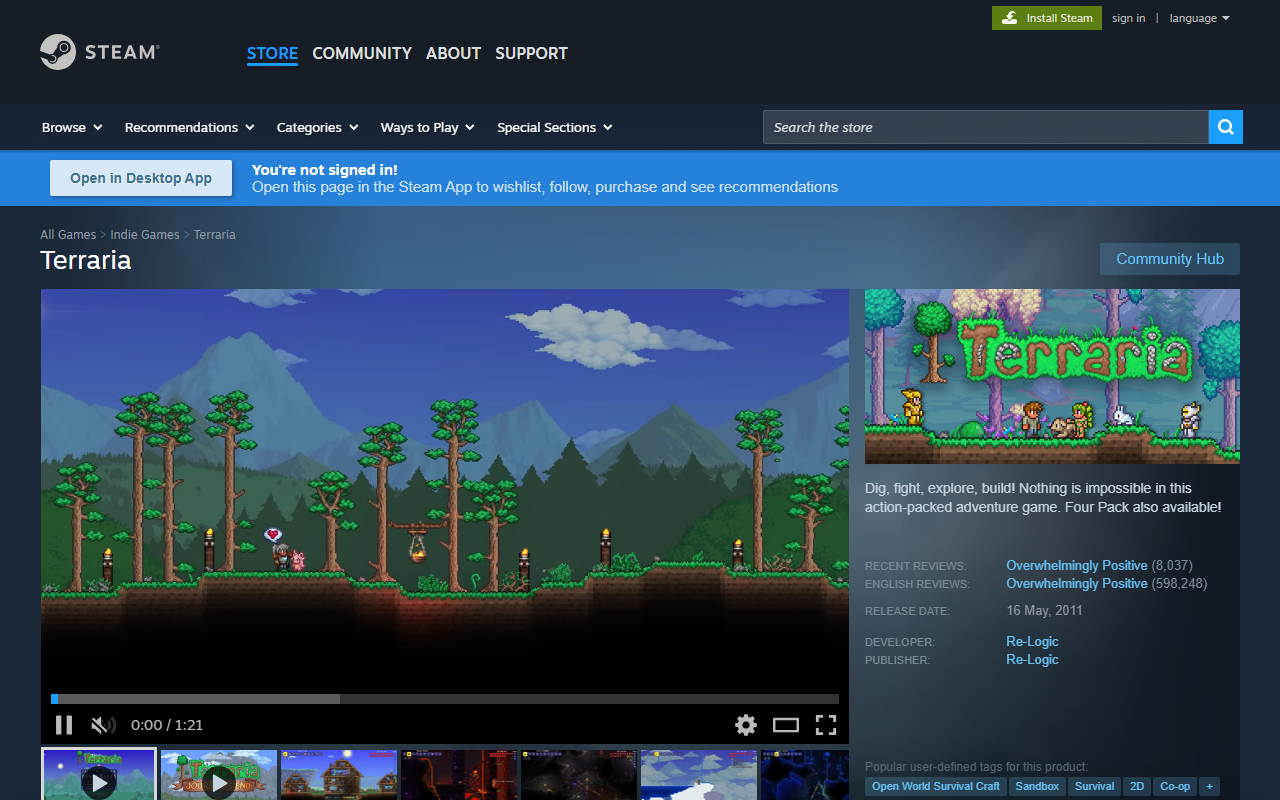
Task: Pause the Terraria trailer video
Action: click(64, 725)
